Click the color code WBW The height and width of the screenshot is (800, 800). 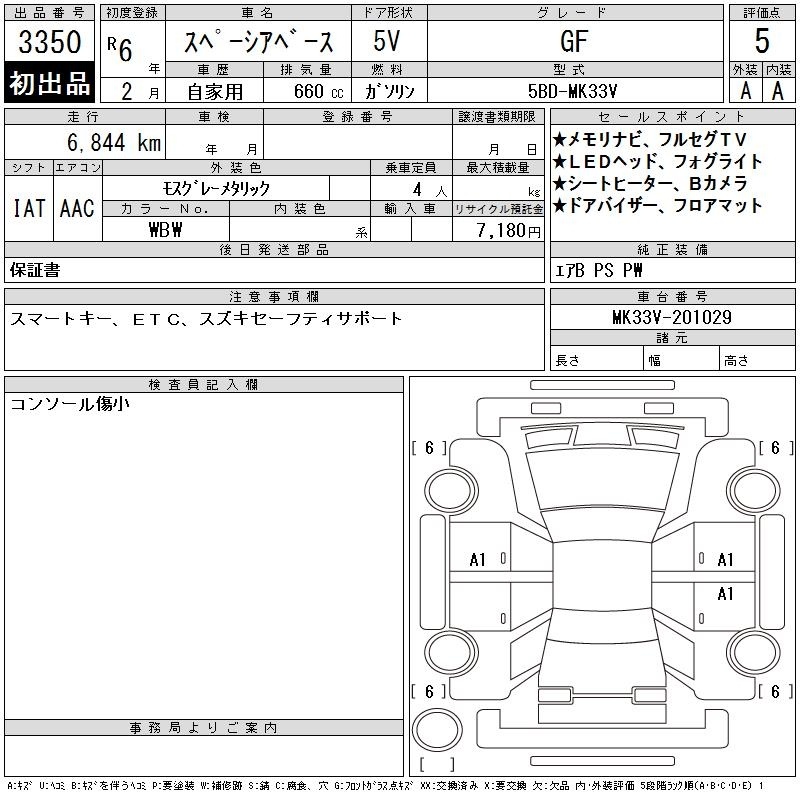pyautogui.click(x=165, y=230)
